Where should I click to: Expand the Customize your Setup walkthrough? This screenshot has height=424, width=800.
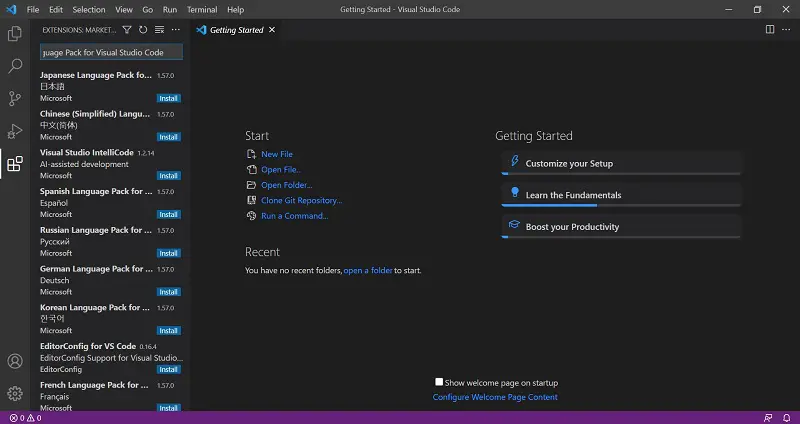coord(621,163)
